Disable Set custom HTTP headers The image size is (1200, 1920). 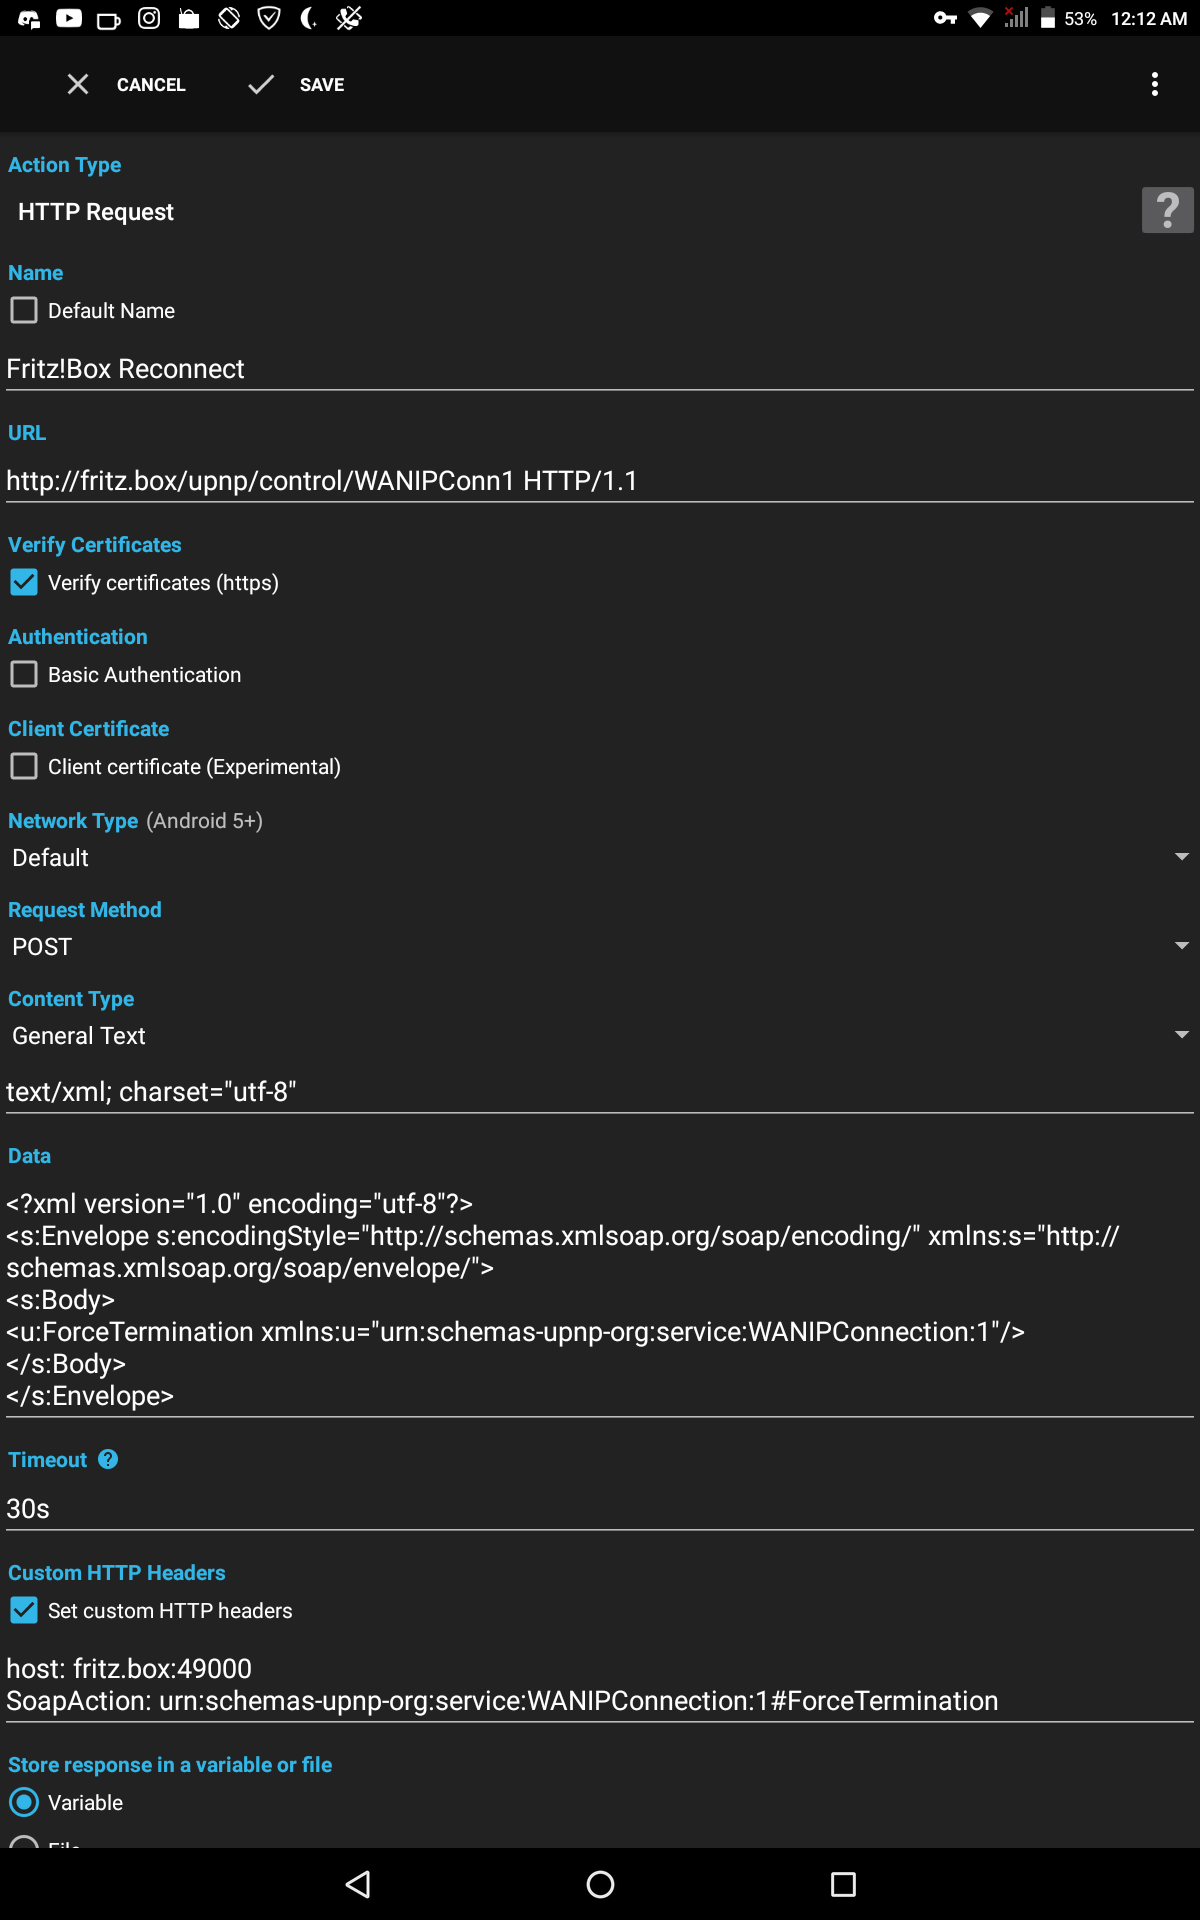point(24,1610)
